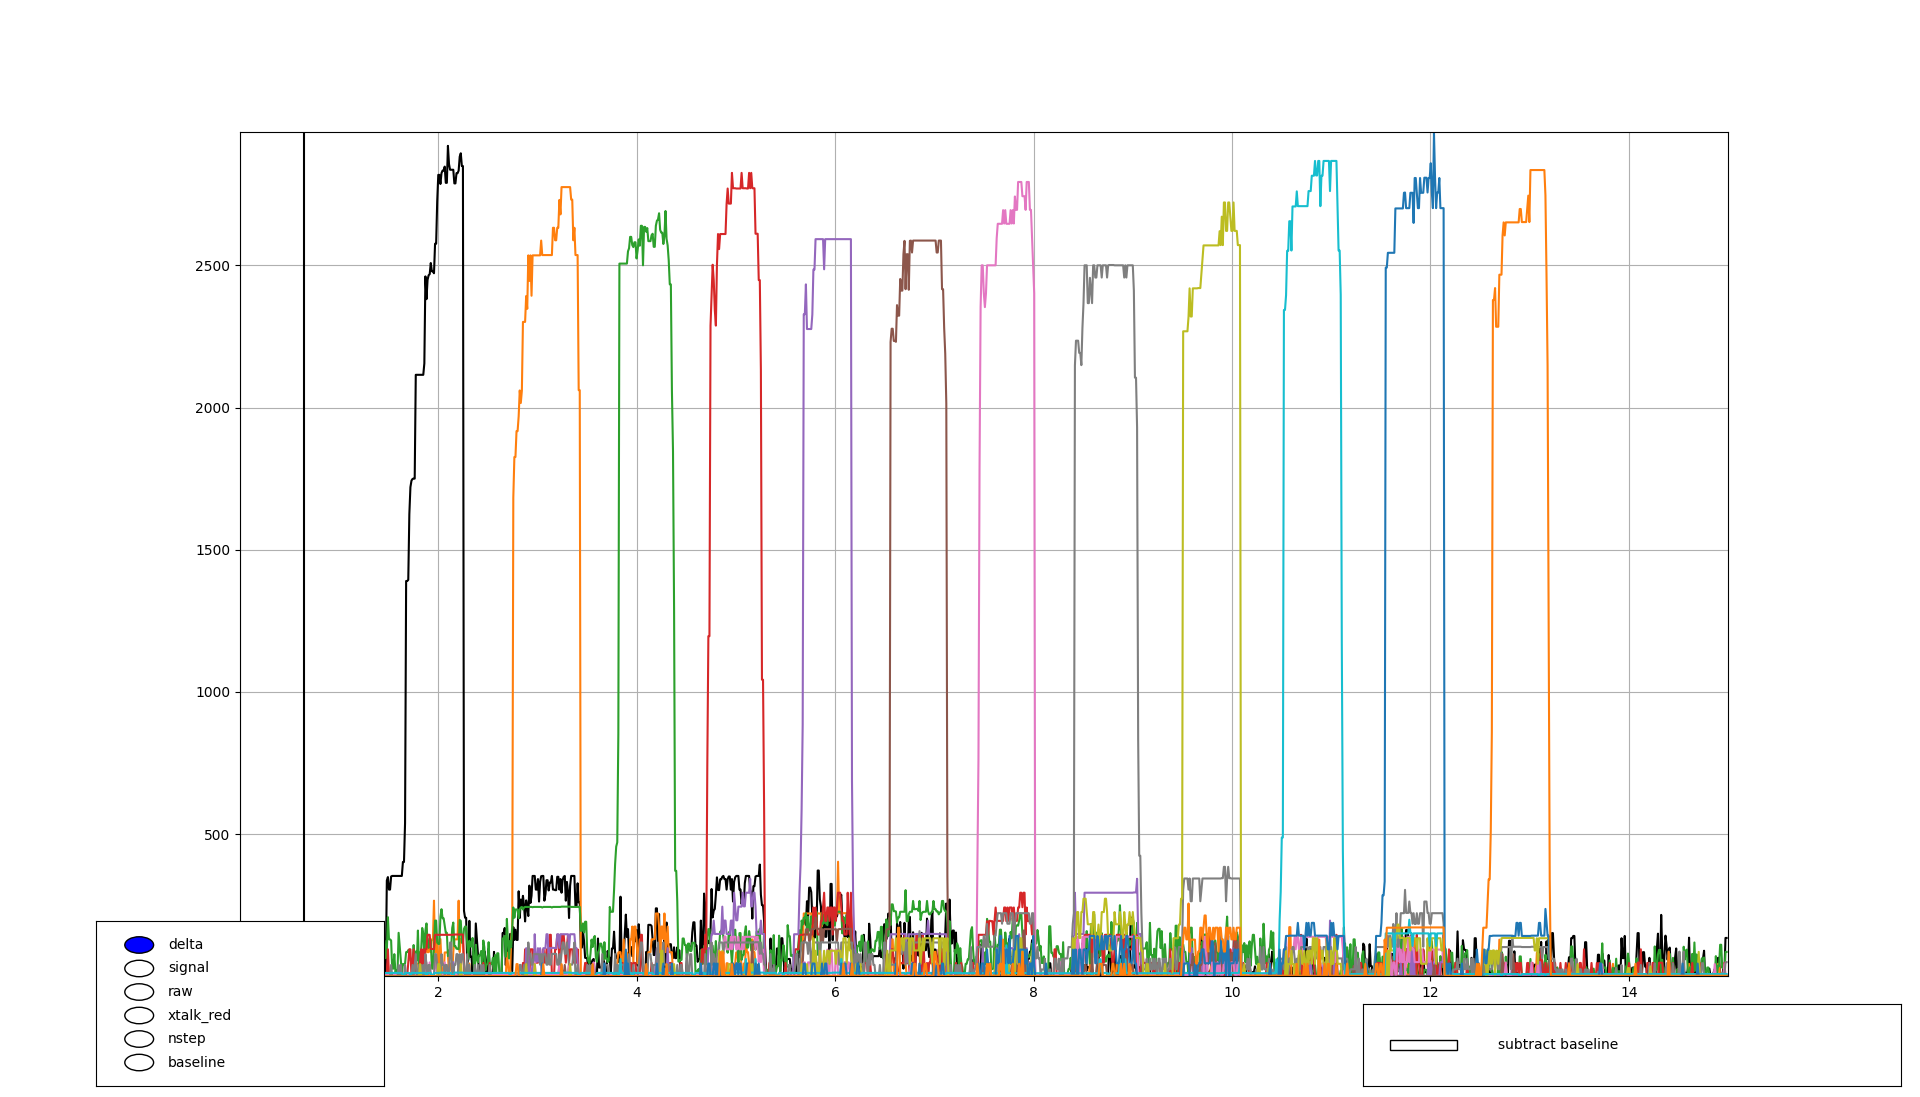Click the 'subtract baseline' text label
1920x1097 pixels.
(1557, 1045)
